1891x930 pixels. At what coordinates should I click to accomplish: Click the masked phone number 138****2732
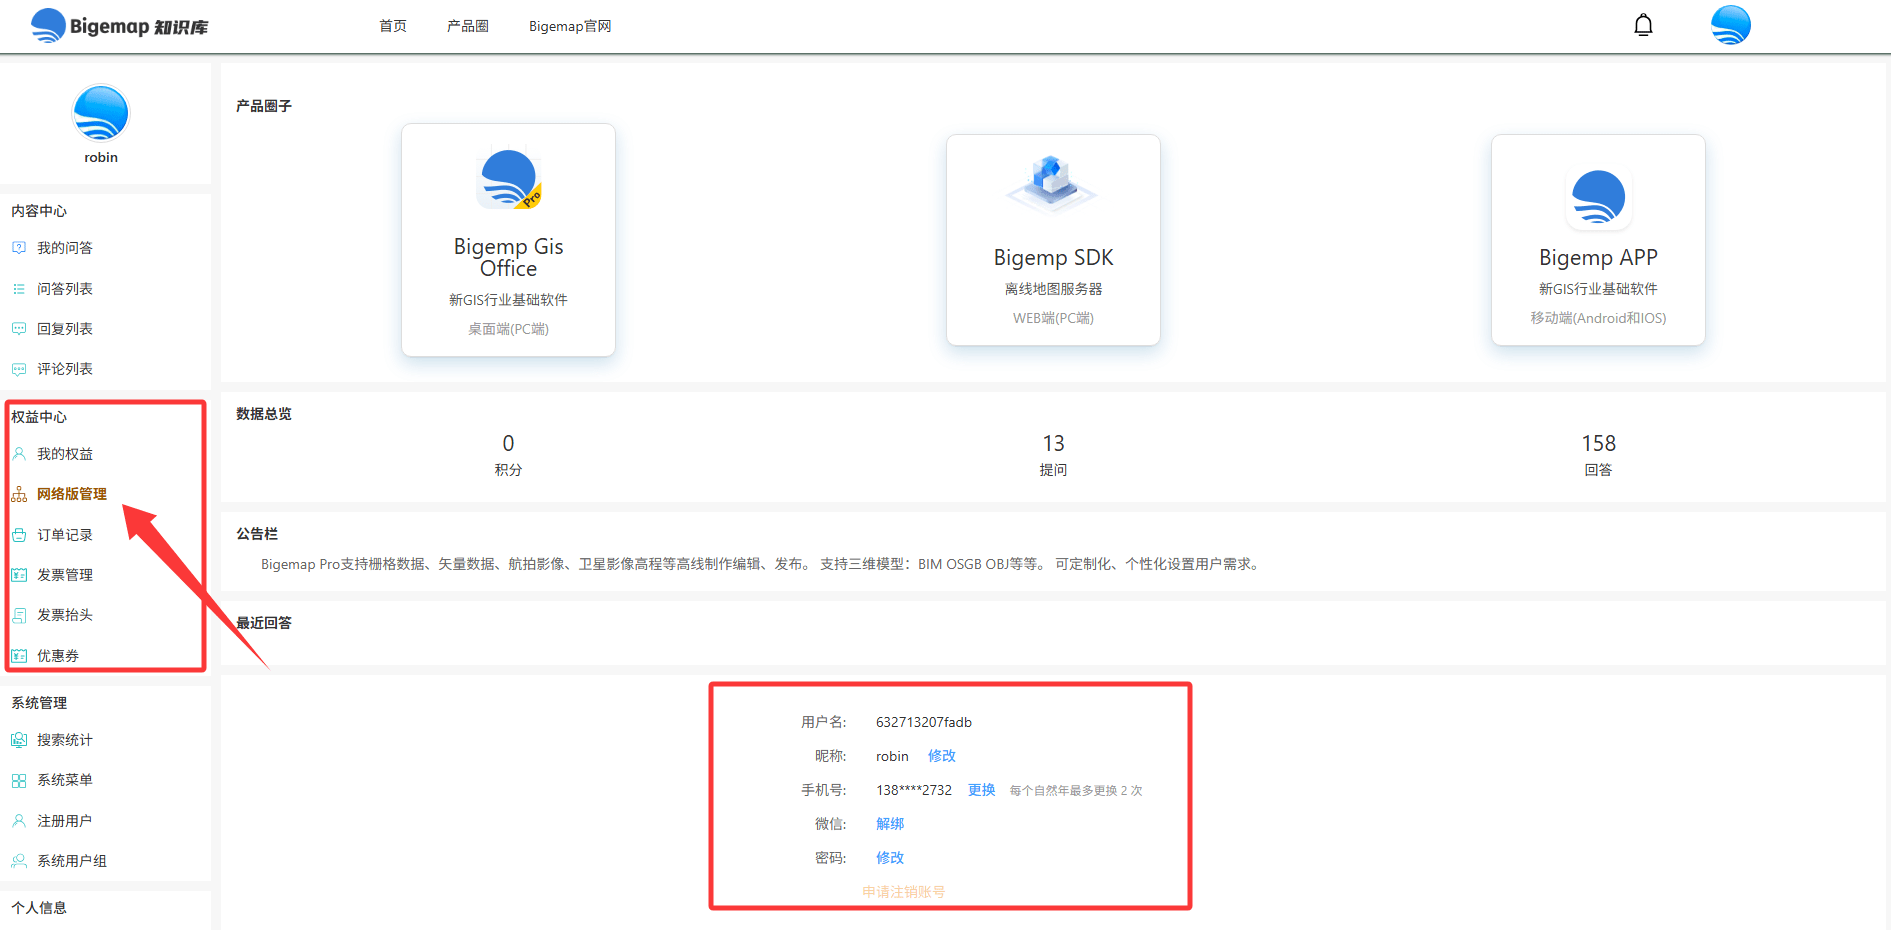(x=914, y=790)
